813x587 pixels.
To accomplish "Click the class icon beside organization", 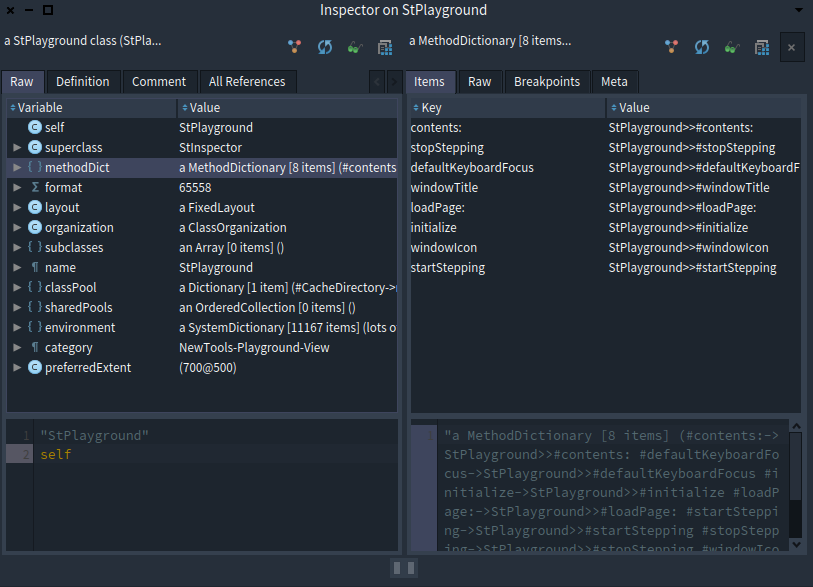I will pyautogui.click(x=35, y=227).
